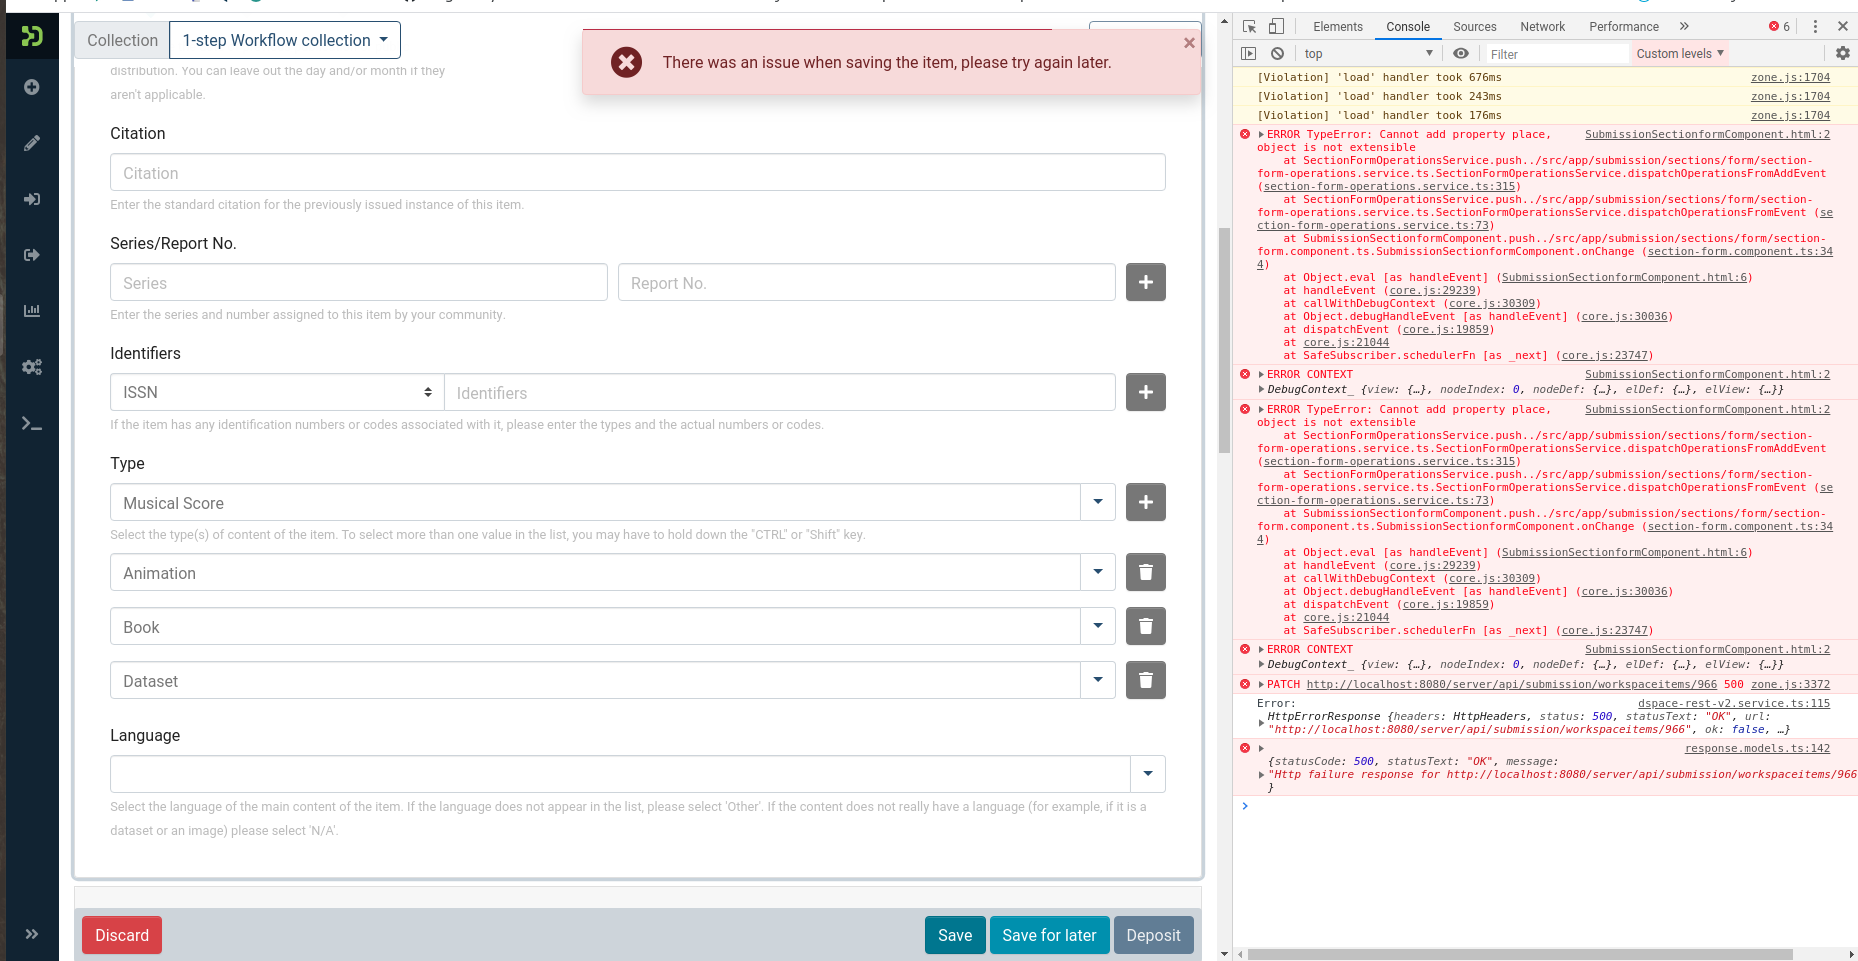Image resolution: width=1858 pixels, height=961 pixels.
Task: Open the console context 'top' selector
Action: tap(1368, 54)
